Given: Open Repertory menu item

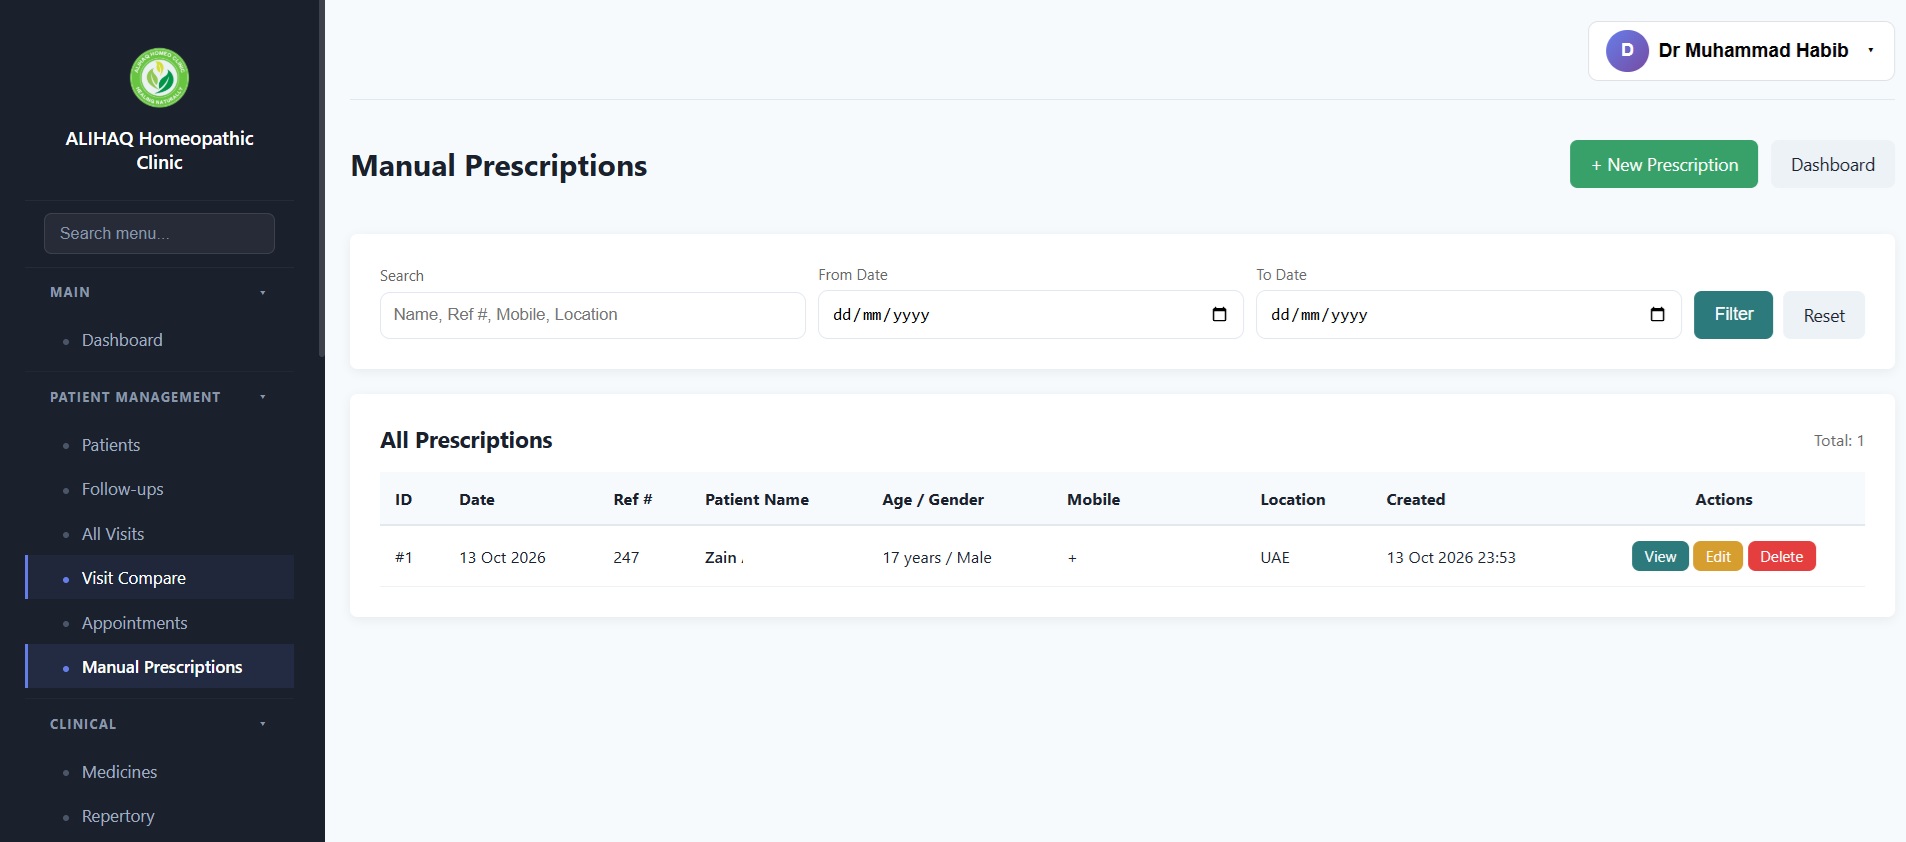Looking at the screenshot, I should tap(160, 816).
